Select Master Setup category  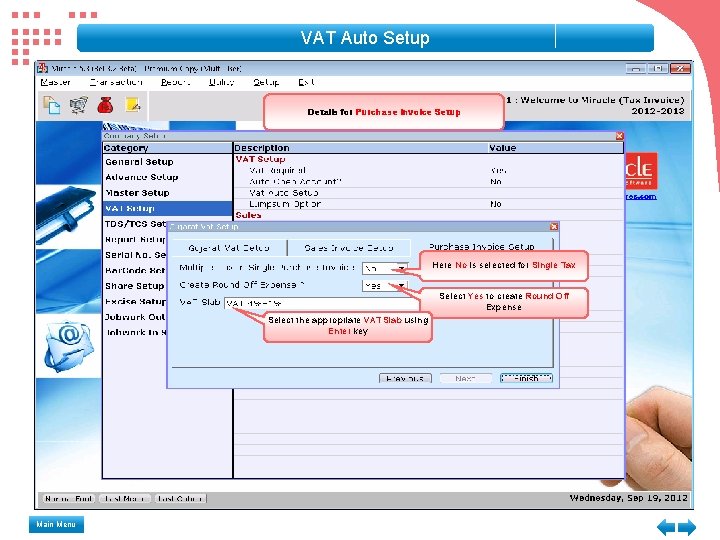[x=137, y=193]
